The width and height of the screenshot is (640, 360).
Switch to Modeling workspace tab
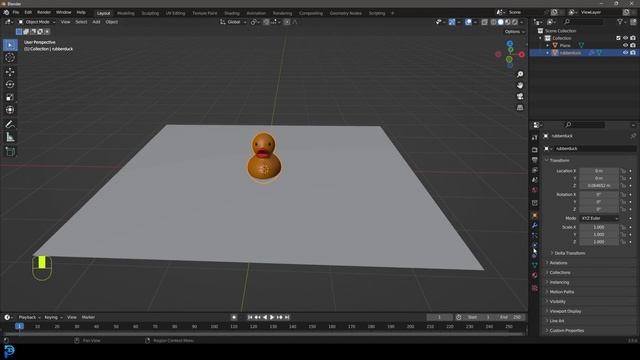click(126, 13)
